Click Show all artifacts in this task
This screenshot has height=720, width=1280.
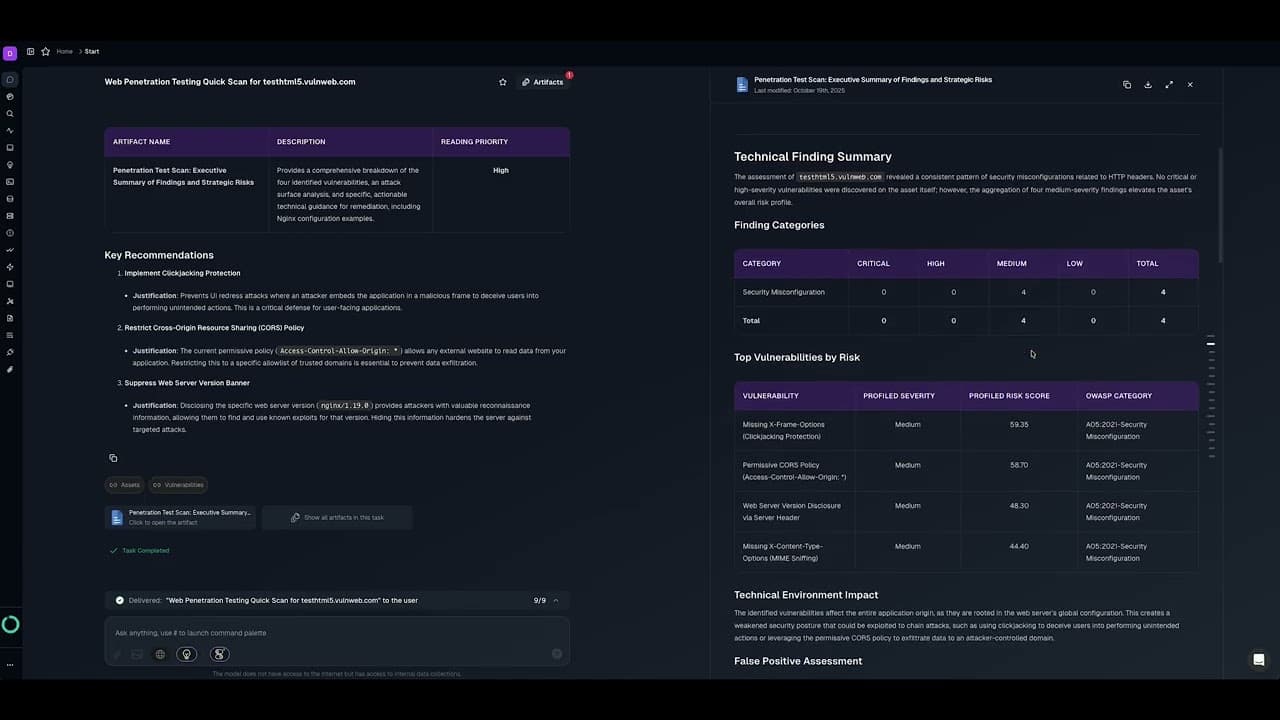(337, 517)
